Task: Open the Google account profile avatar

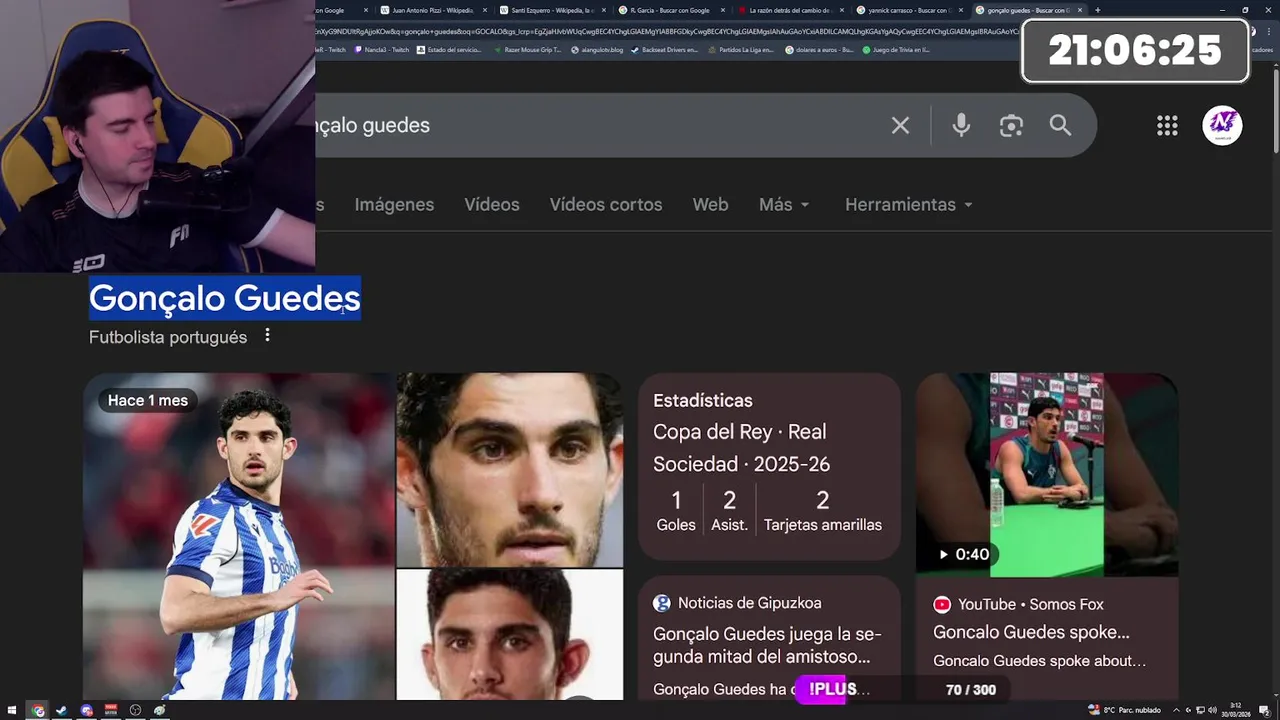Action: click(x=1222, y=125)
